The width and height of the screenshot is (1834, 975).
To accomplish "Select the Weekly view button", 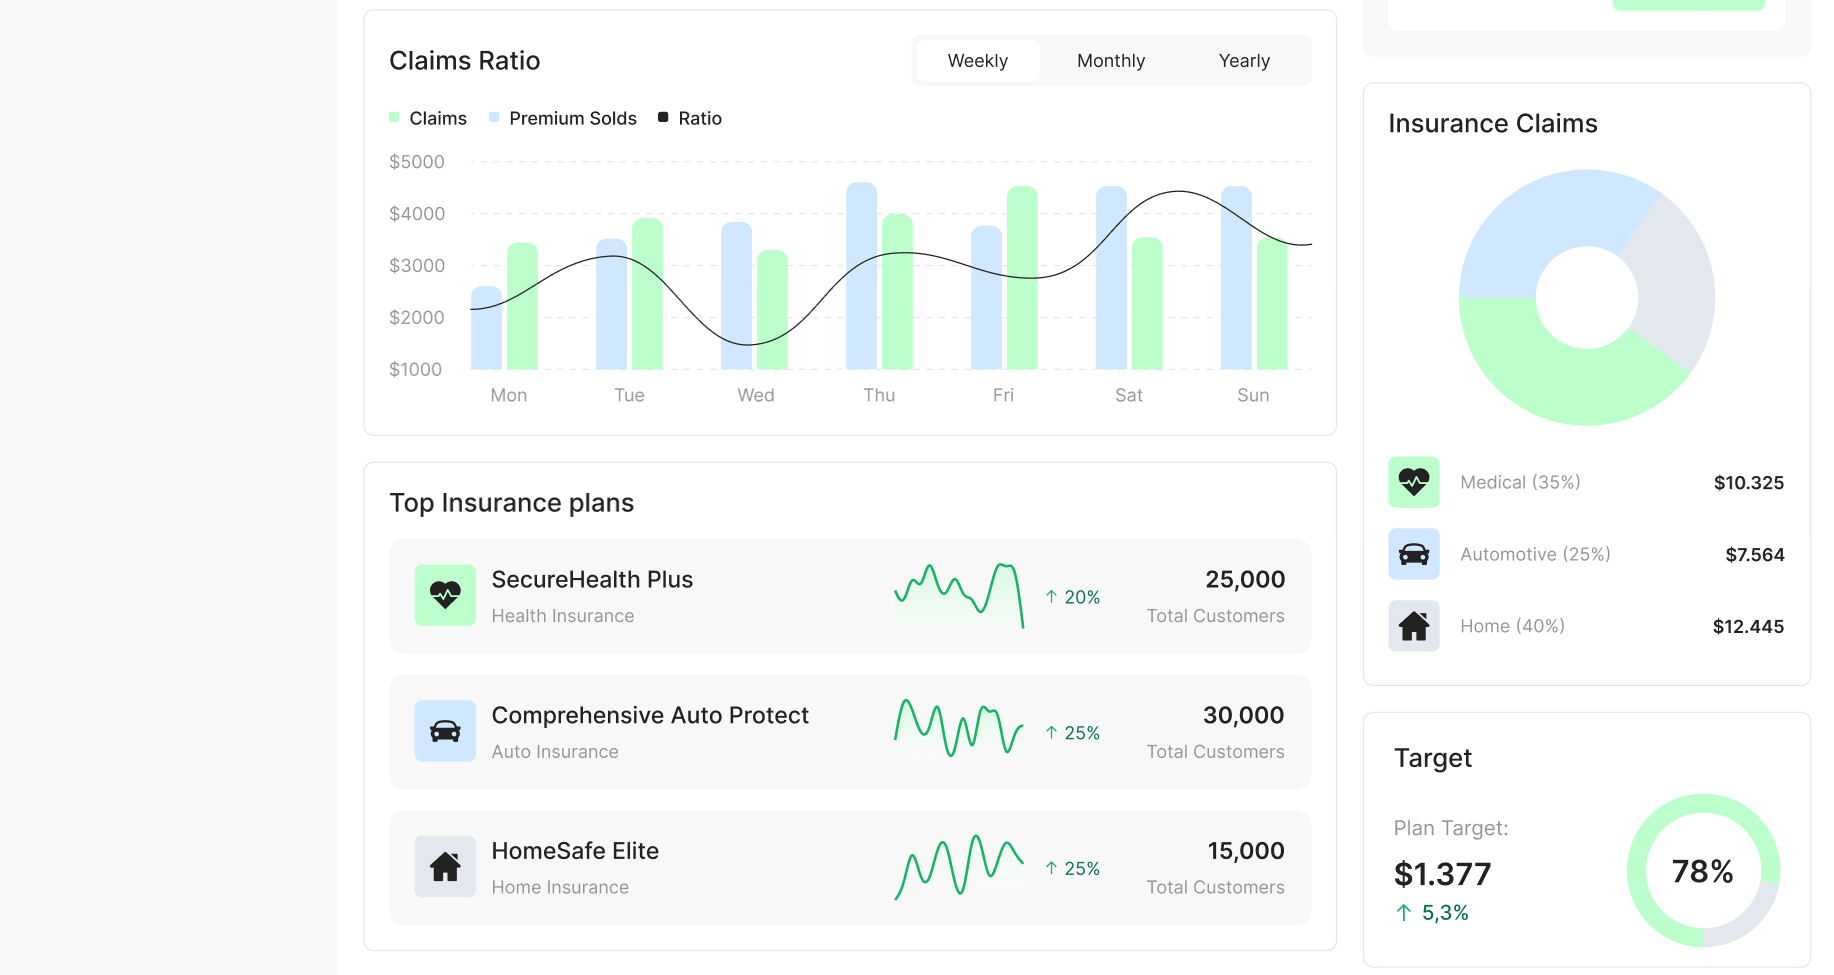I will pos(977,60).
